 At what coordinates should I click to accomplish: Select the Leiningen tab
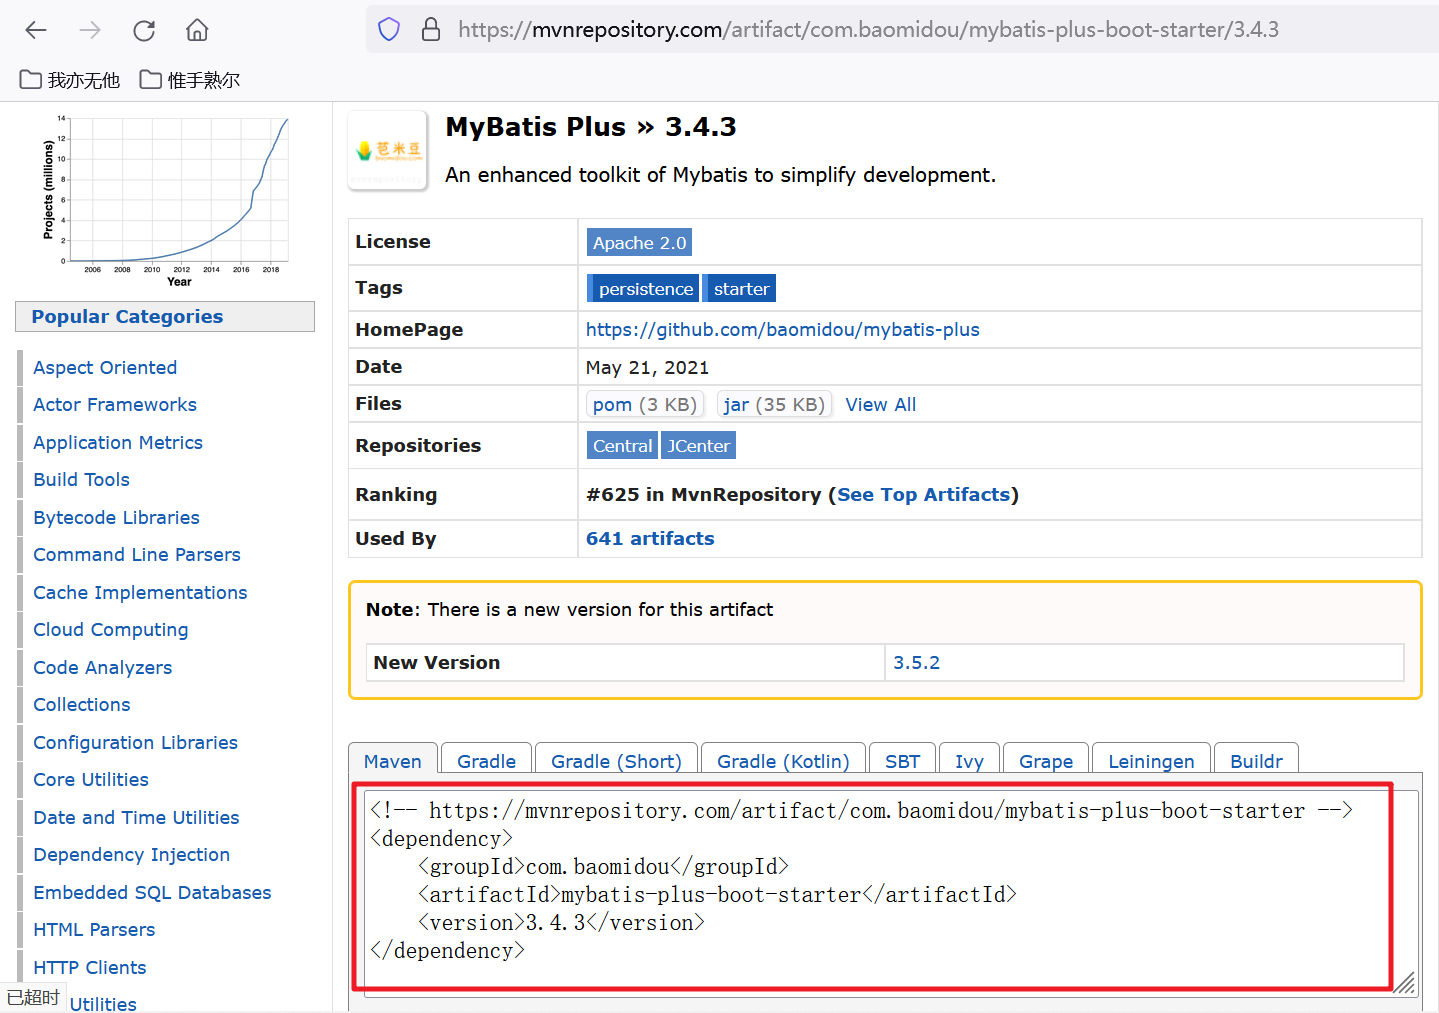[x=1151, y=761]
